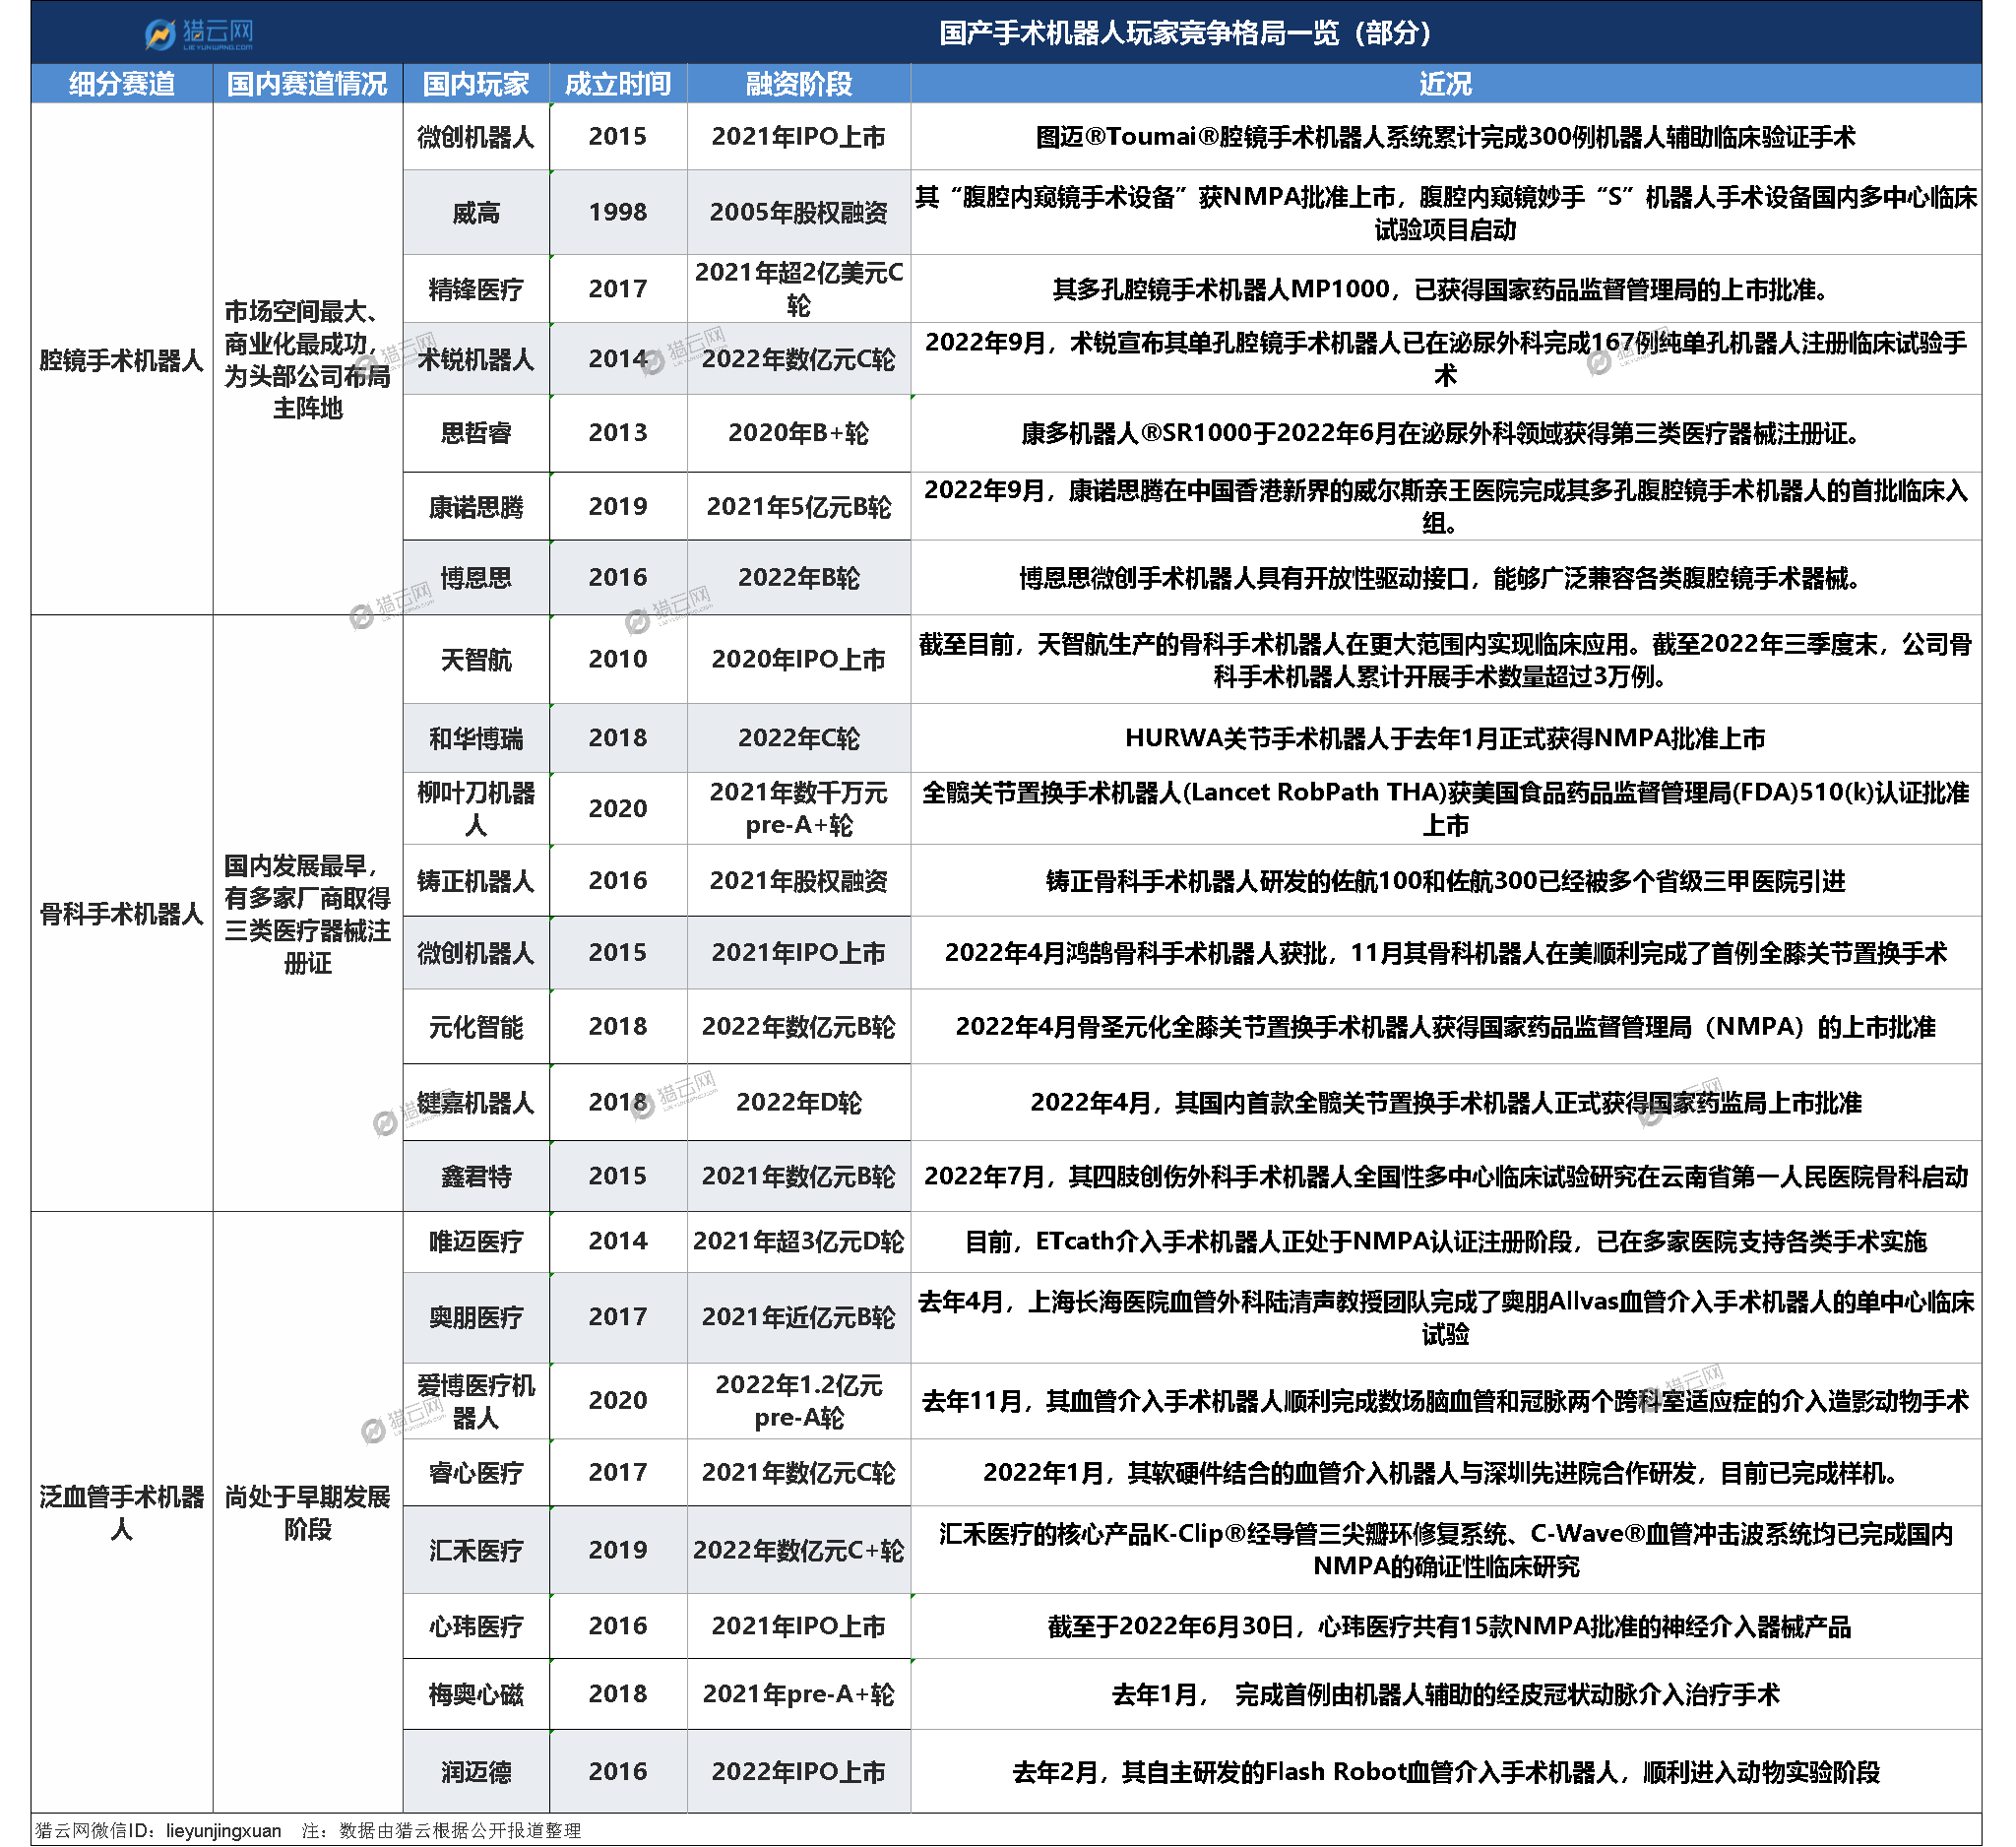This screenshot has width=2016, height=1847.
Task: Click the 威高 player cell
Action: 476,212
